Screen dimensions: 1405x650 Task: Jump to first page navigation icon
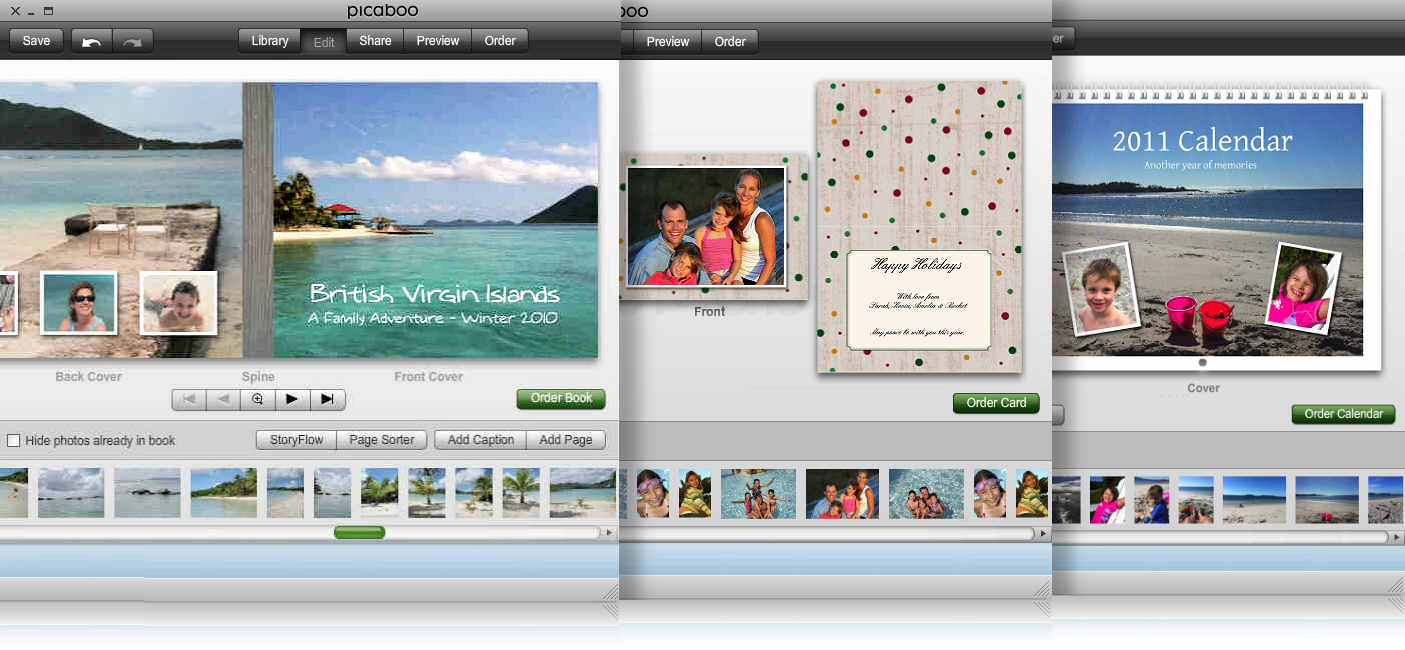click(x=188, y=399)
